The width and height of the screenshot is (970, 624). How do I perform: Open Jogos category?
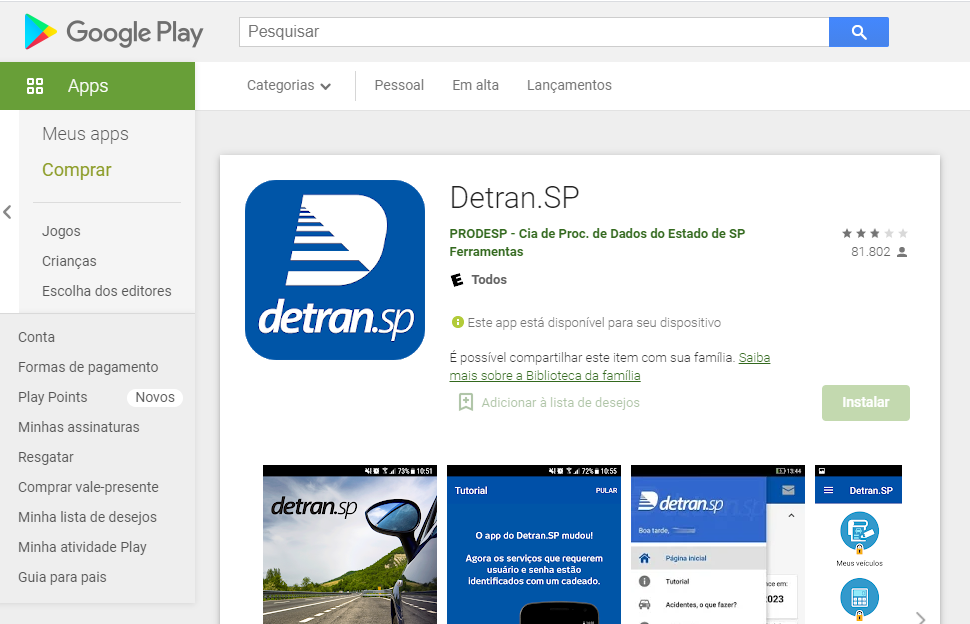click(61, 231)
